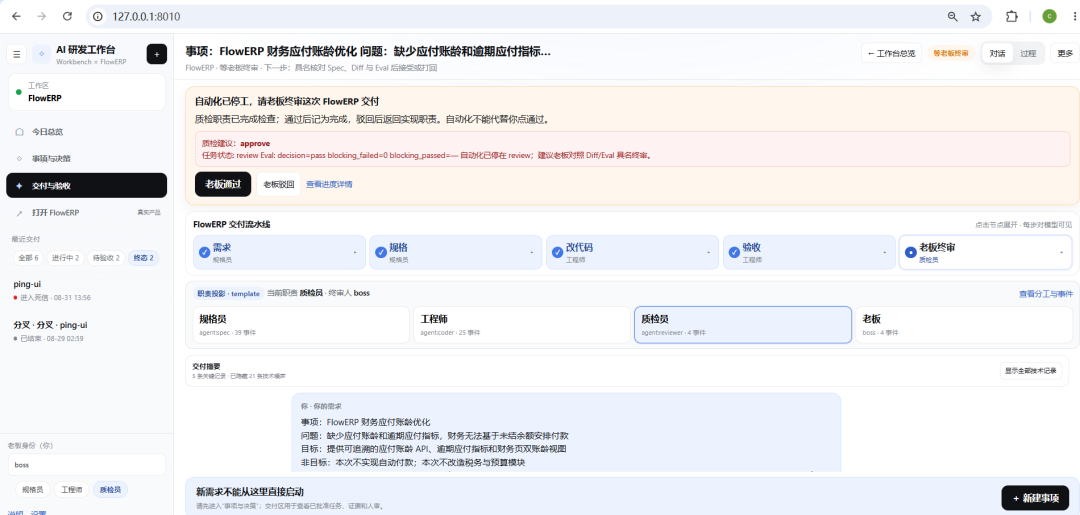Select the 规格员 agentspec role card
Screen dimensions: 1080x515
click(x=302, y=325)
